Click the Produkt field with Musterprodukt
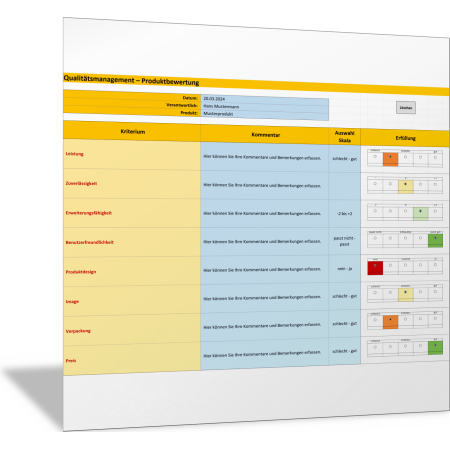The width and height of the screenshot is (450, 450). click(265, 115)
